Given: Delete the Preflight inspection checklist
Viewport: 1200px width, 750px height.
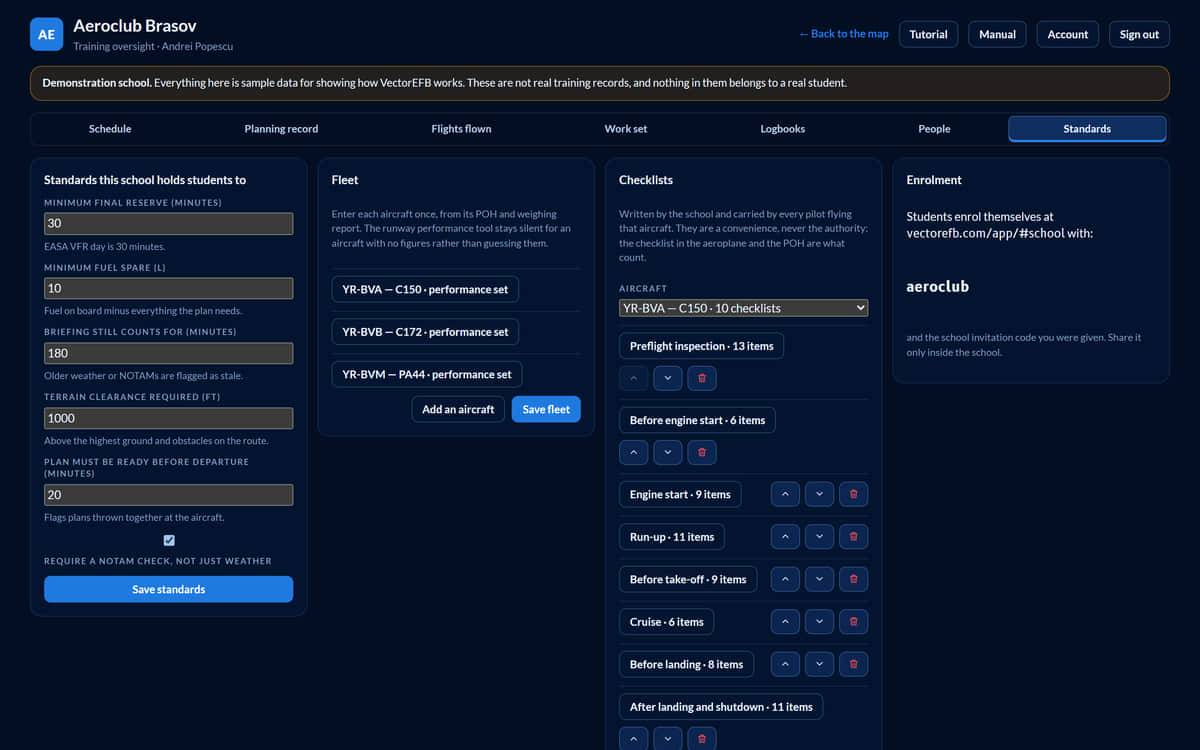Looking at the screenshot, I should pyautogui.click(x=701, y=378).
